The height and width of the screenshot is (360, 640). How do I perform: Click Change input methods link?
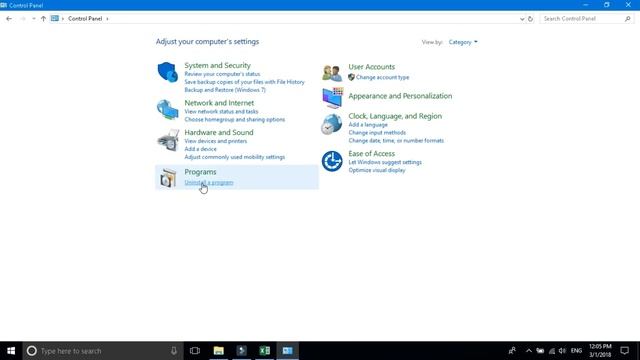[x=377, y=133]
